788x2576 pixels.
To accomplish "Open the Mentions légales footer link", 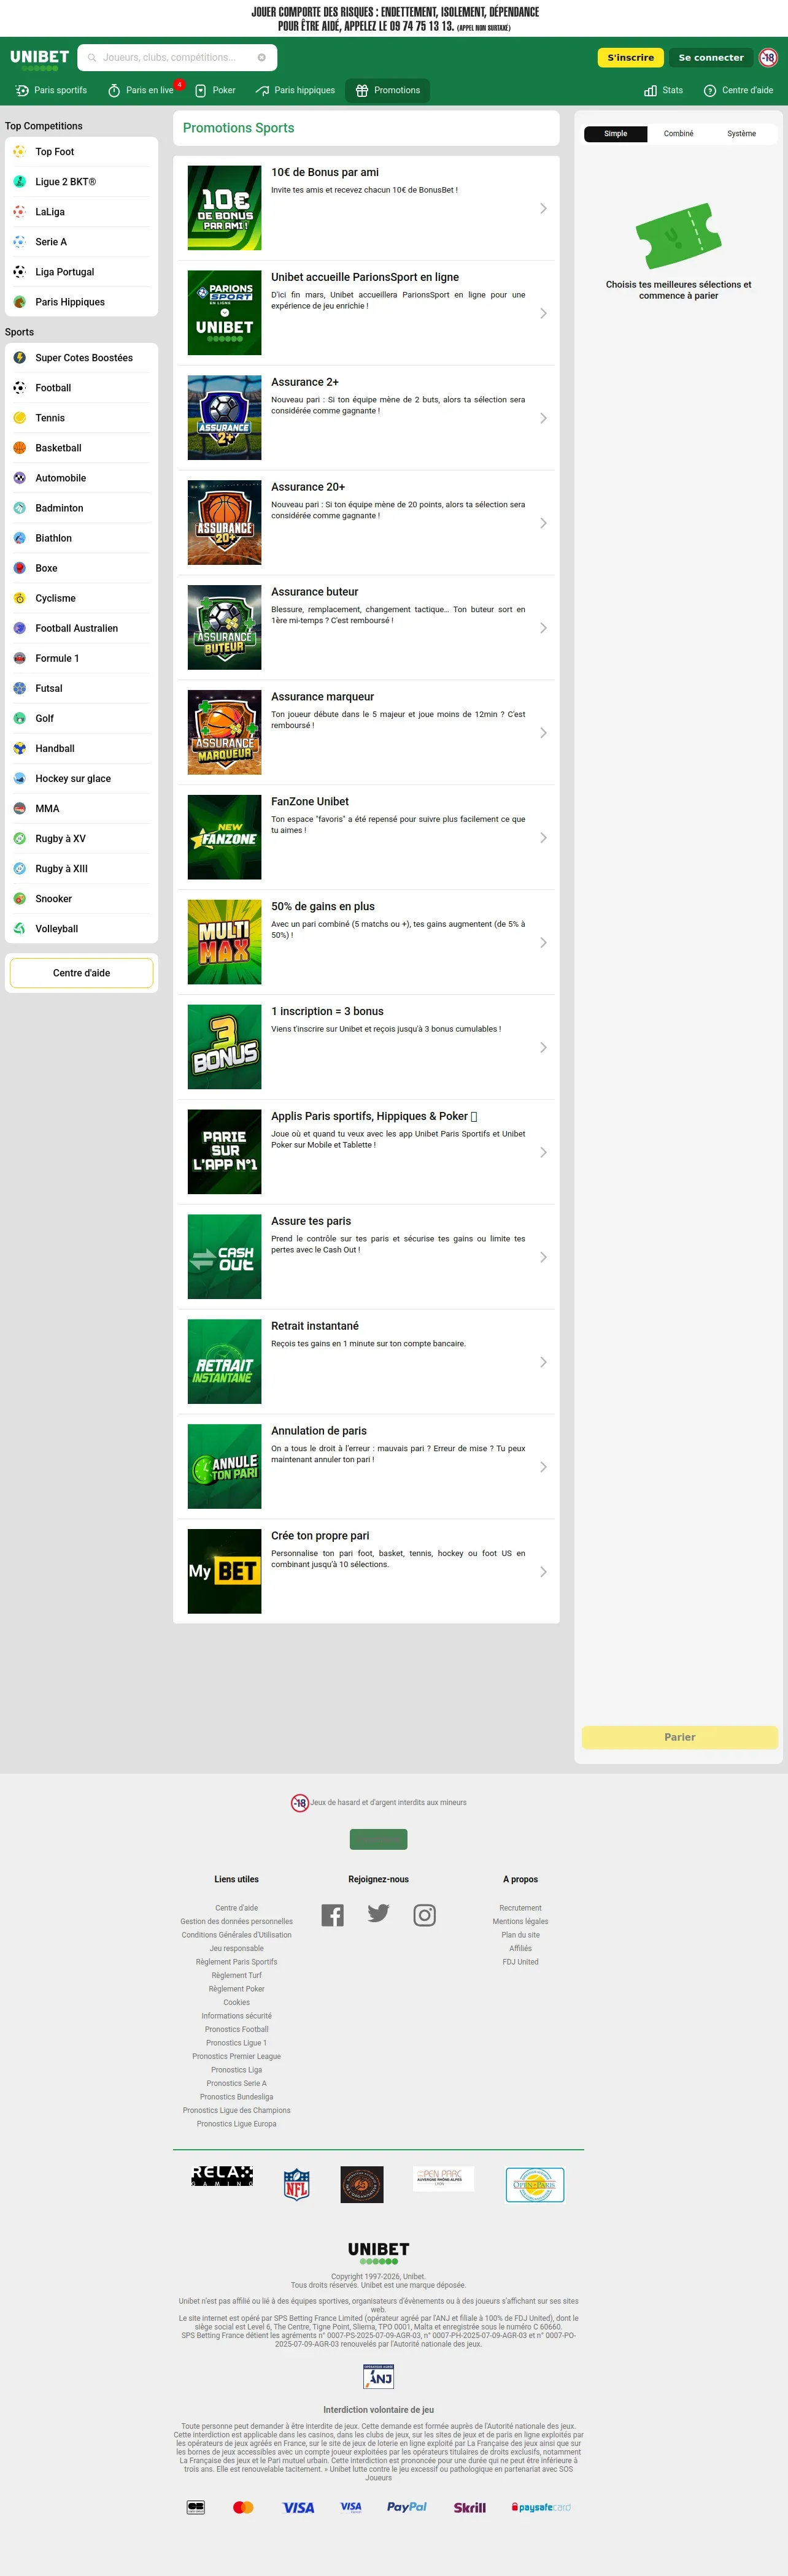I will [520, 1921].
